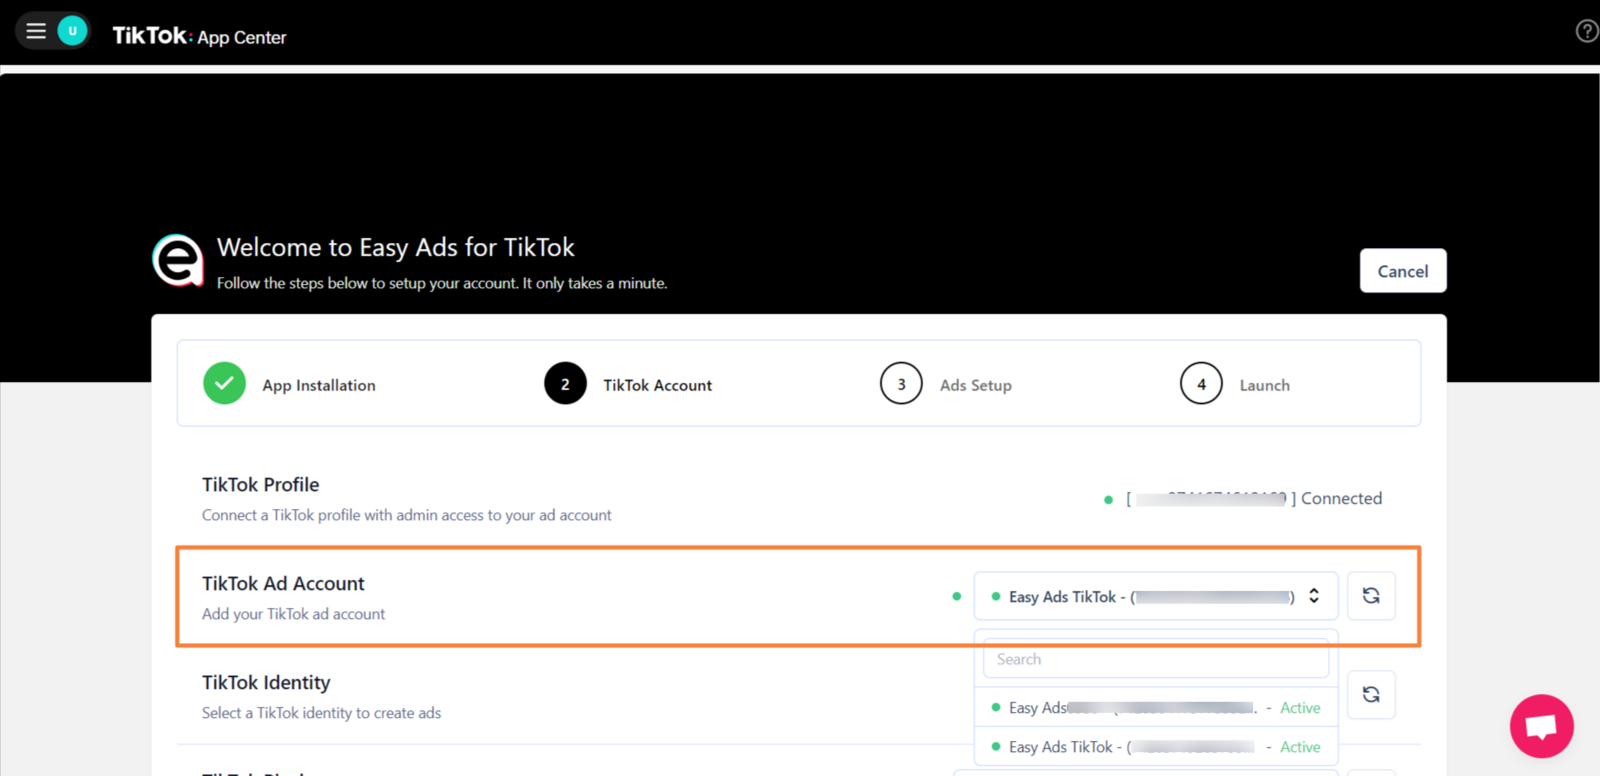The width and height of the screenshot is (1600, 776).
Task: Click the 'Add your TikTok ad account' text
Action: point(293,614)
